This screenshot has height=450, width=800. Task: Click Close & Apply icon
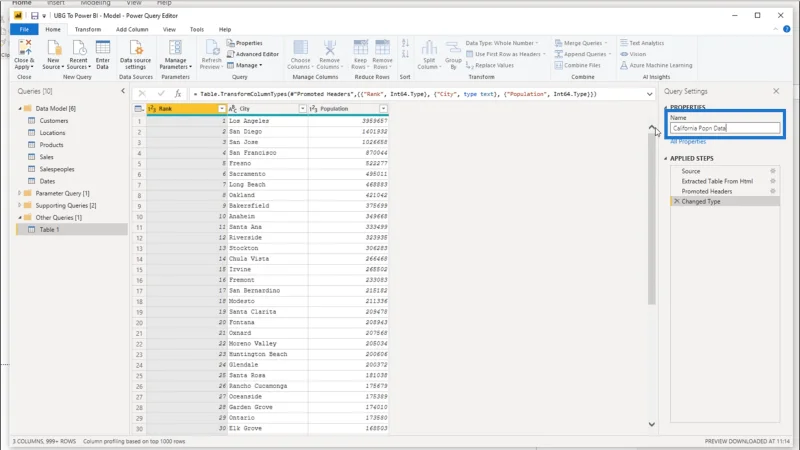tap(24, 47)
